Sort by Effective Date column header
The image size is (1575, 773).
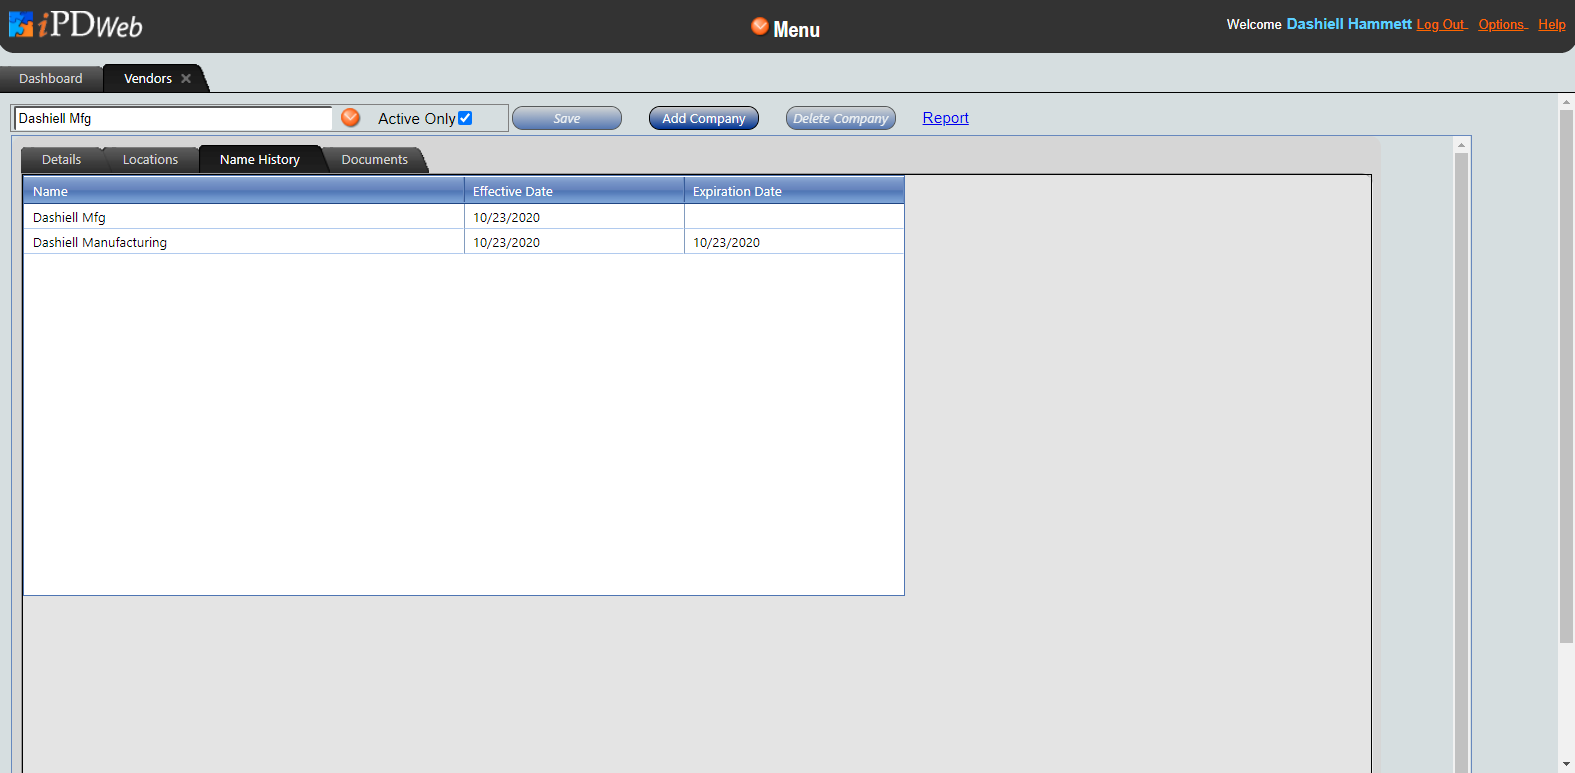[x=573, y=191]
